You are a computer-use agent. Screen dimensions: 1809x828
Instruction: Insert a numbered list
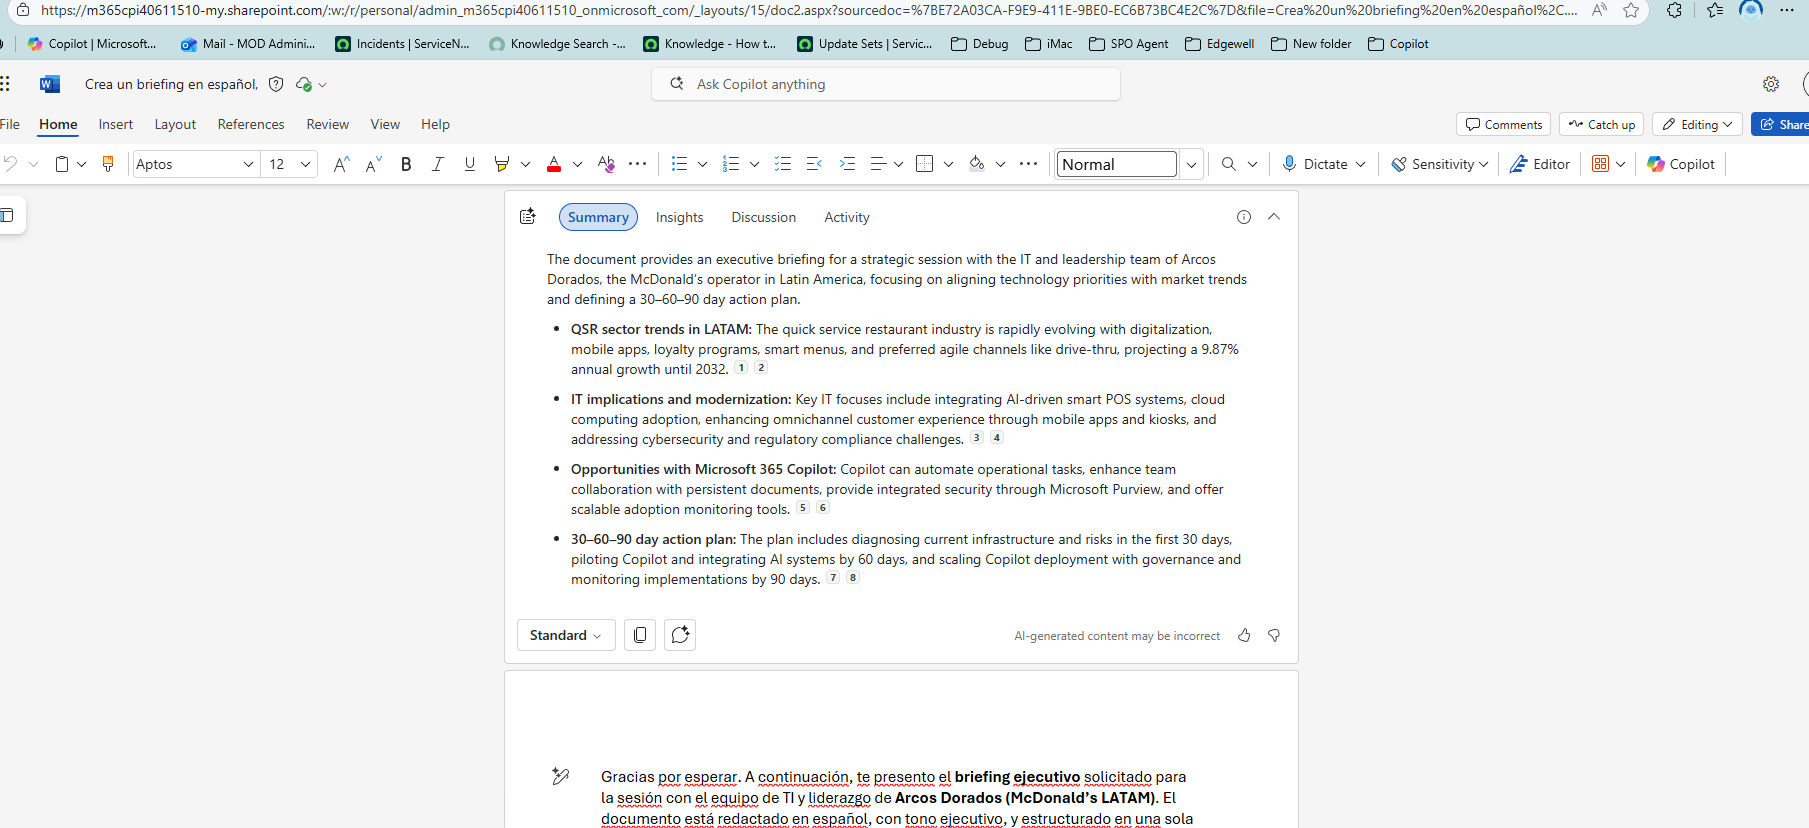[x=731, y=164]
